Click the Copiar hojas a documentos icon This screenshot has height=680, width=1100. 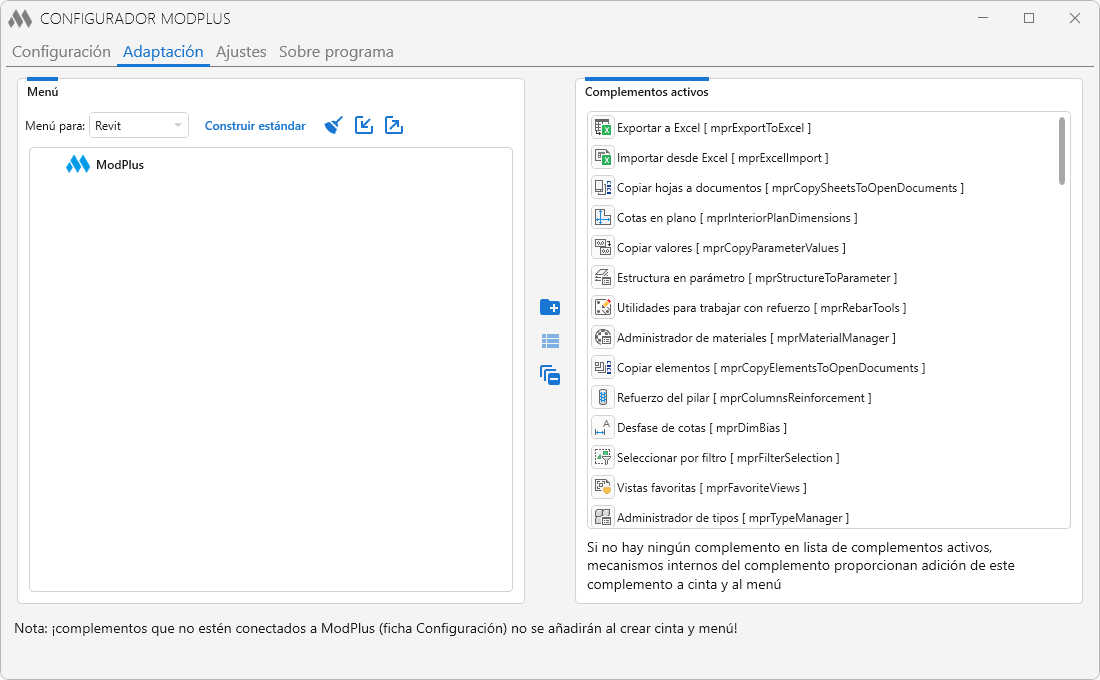603,187
